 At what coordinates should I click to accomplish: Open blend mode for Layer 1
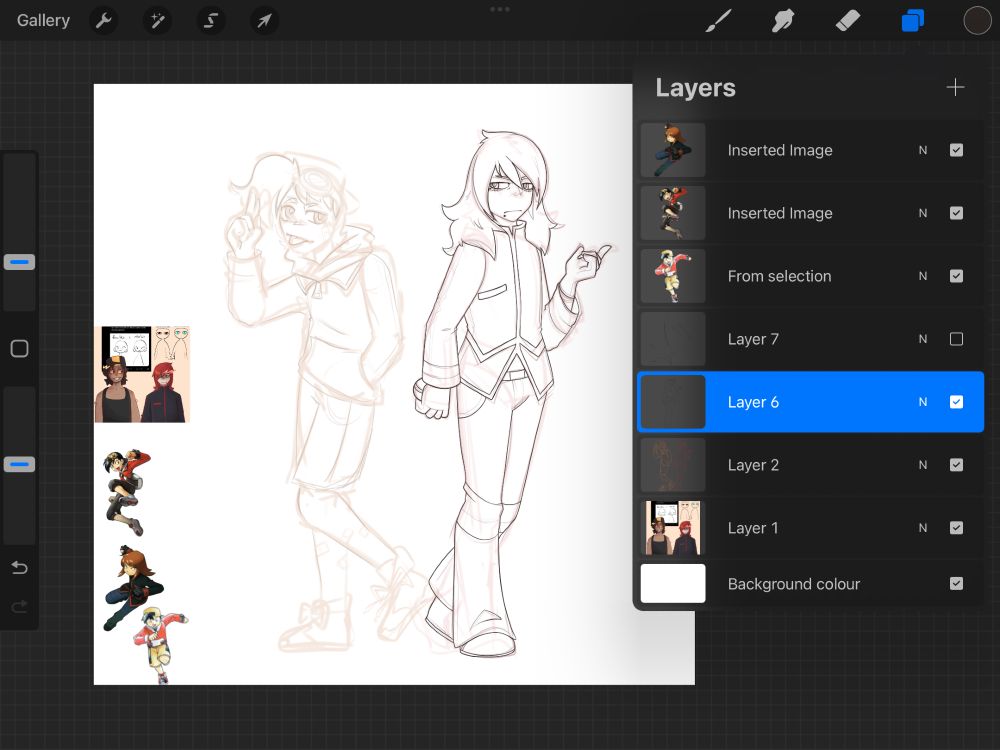click(923, 528)
